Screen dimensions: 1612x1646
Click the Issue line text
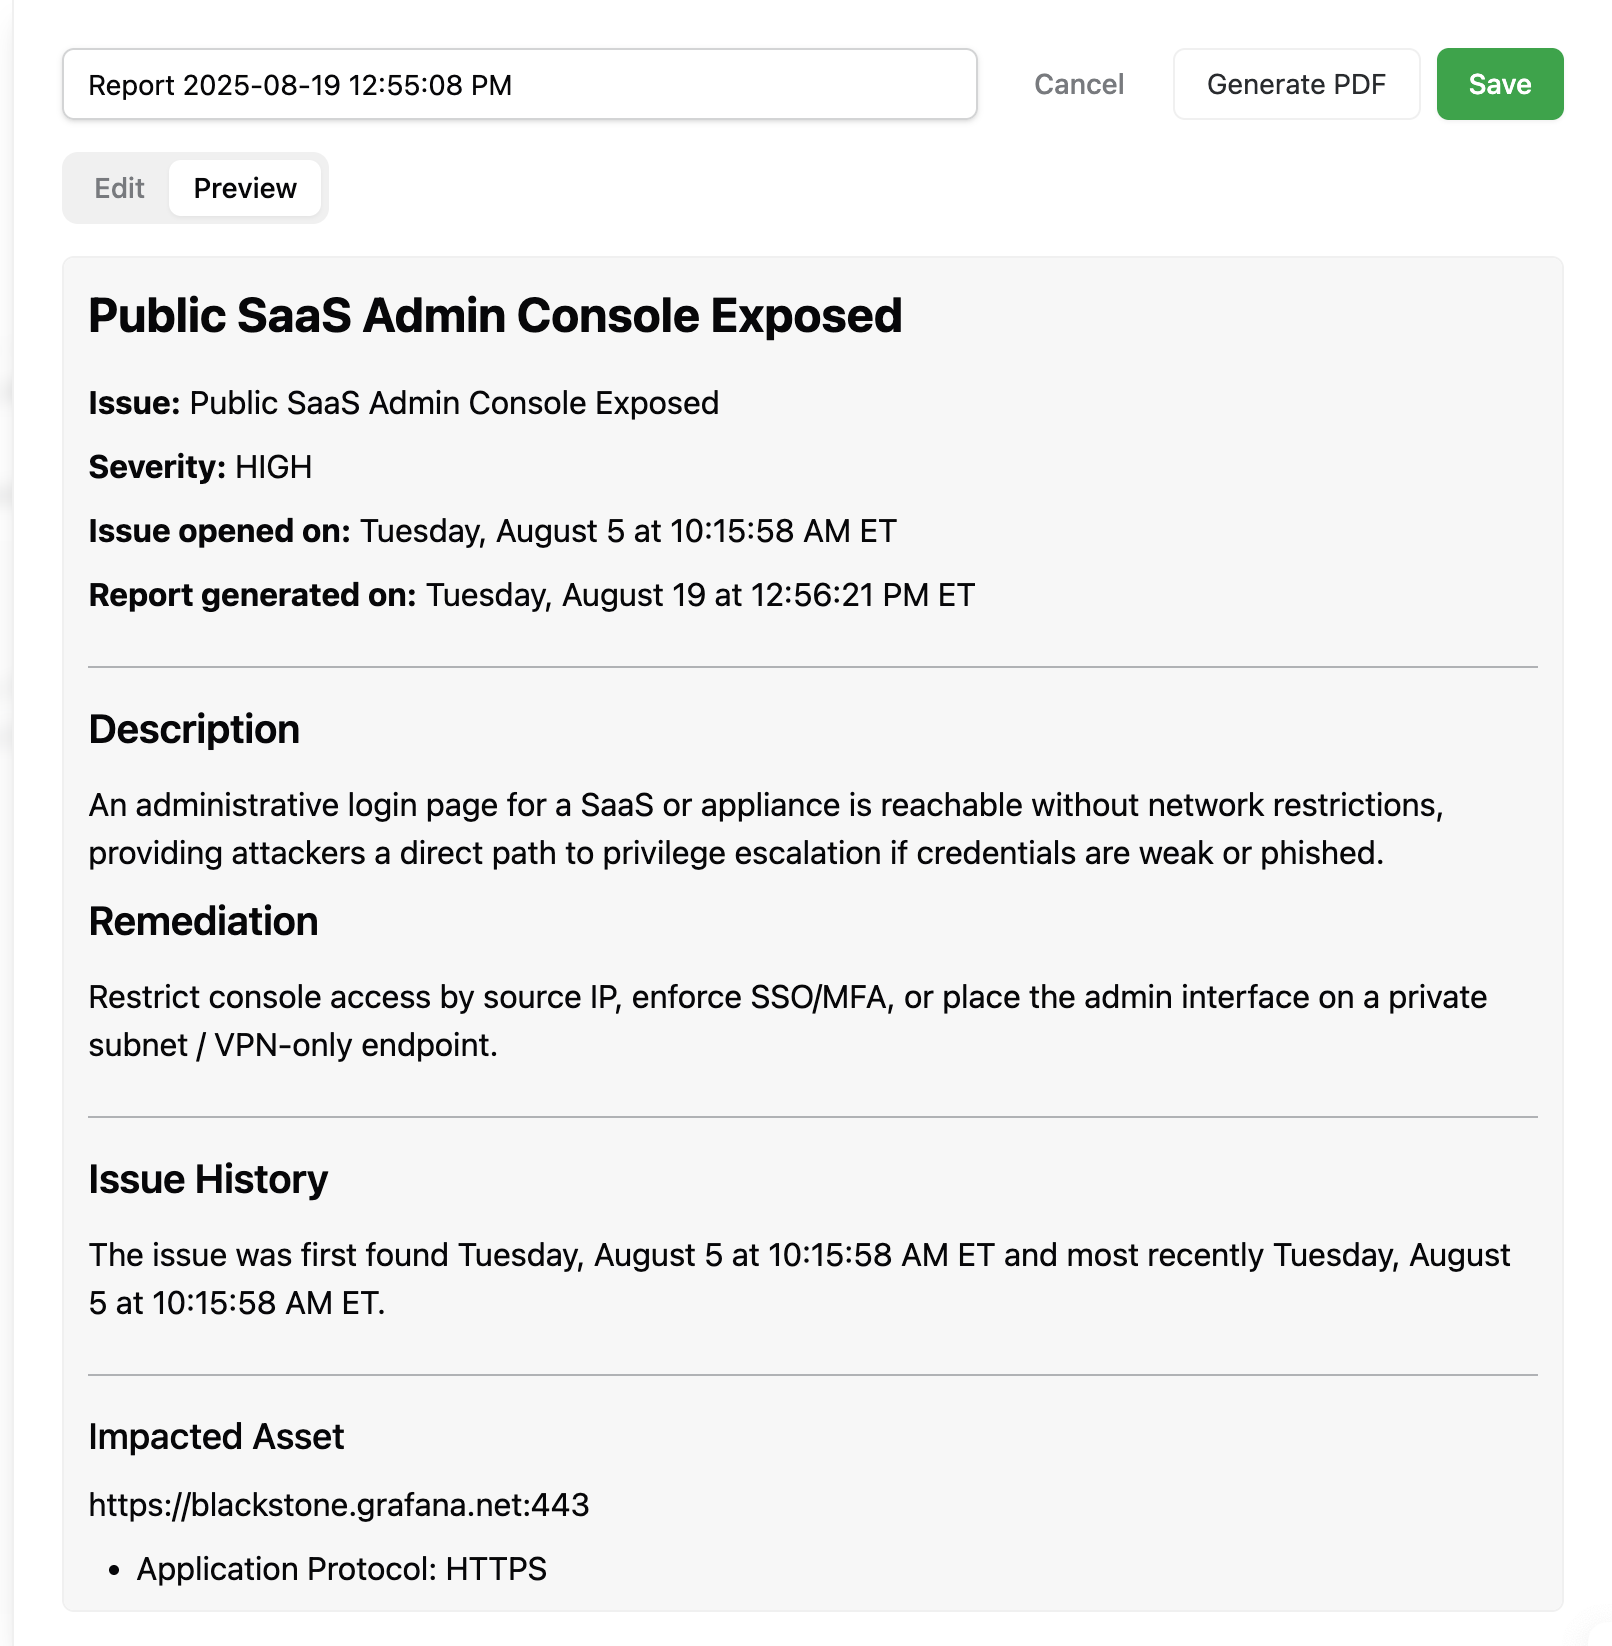(x=403, y=403)
